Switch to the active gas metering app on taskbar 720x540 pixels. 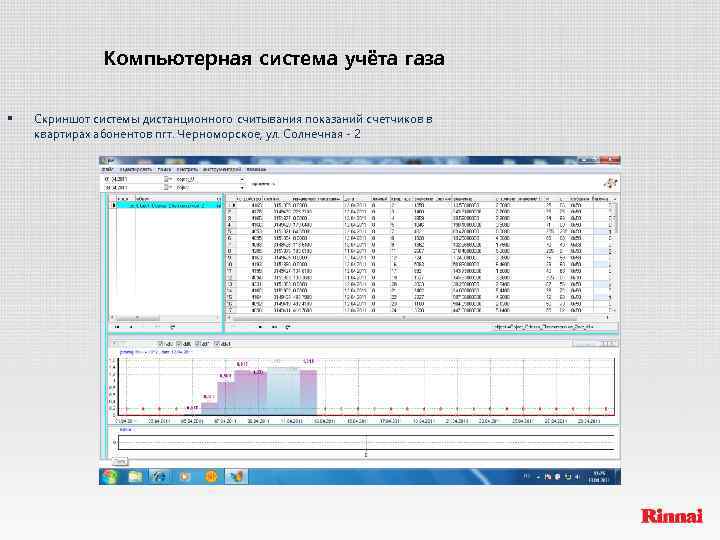236,477
